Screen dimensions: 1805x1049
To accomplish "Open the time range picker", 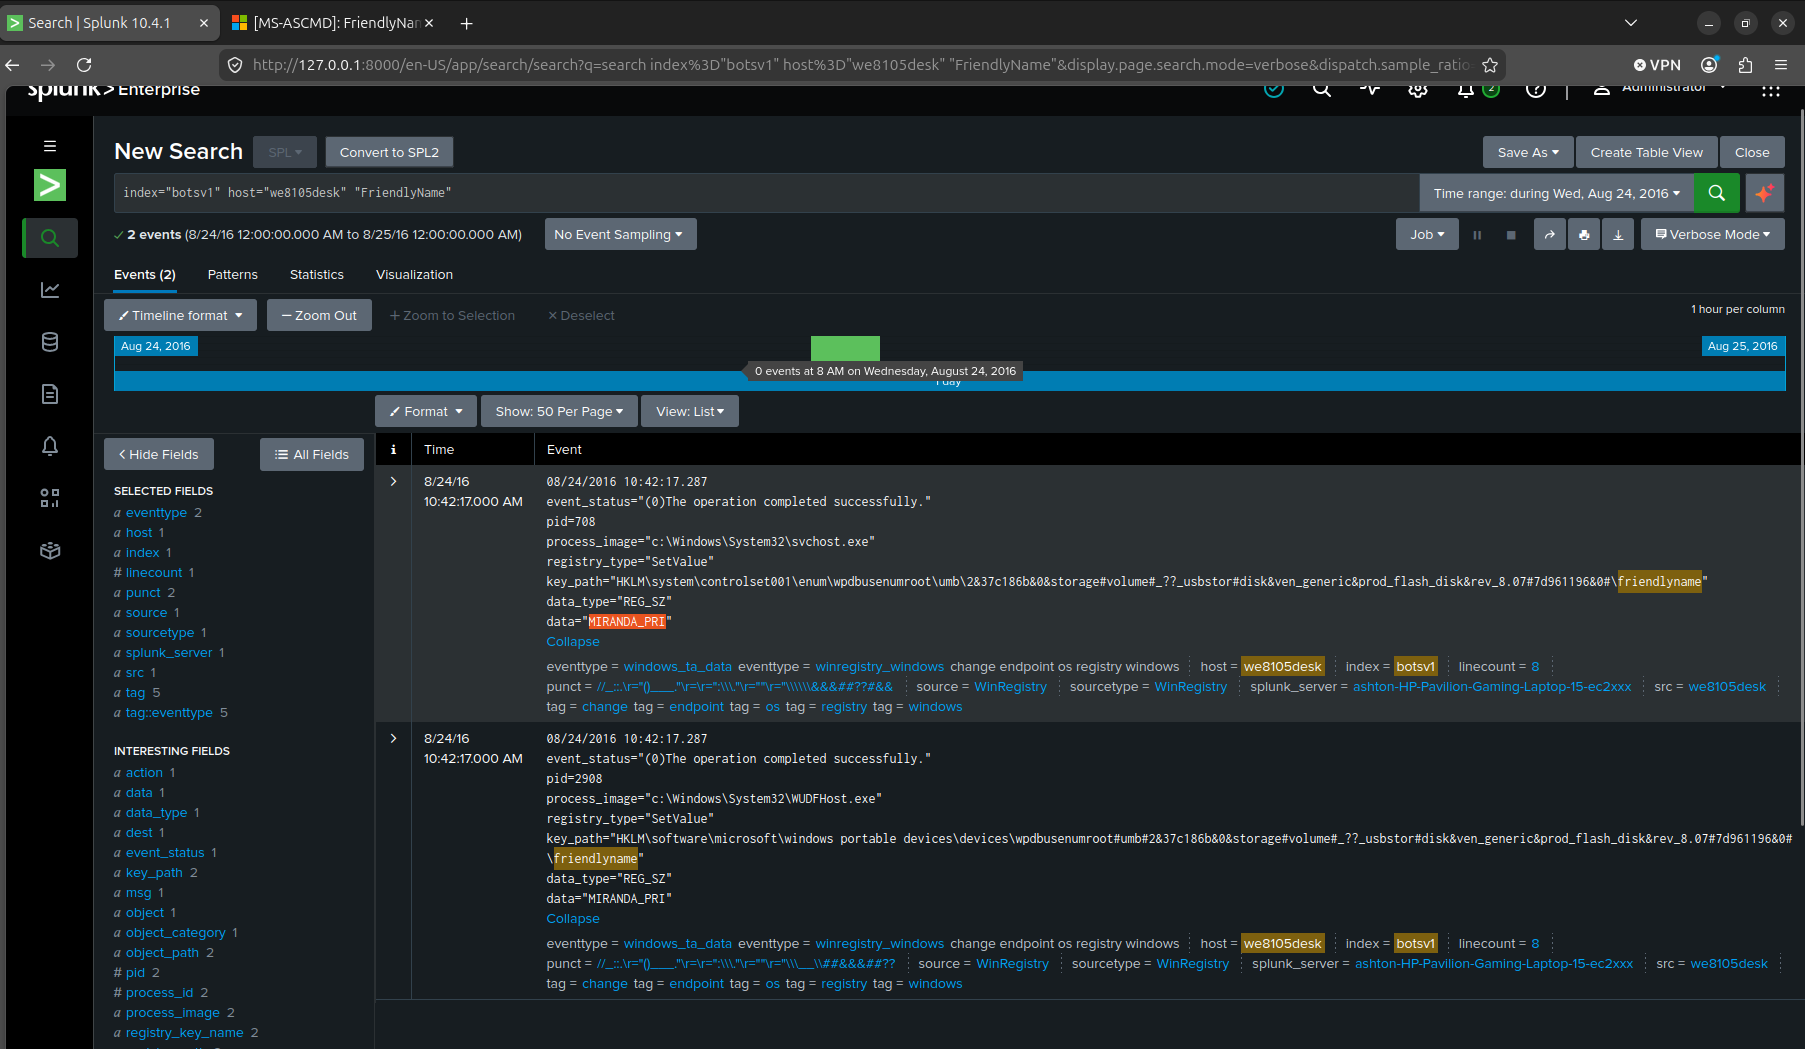I will click(1556, 193).
